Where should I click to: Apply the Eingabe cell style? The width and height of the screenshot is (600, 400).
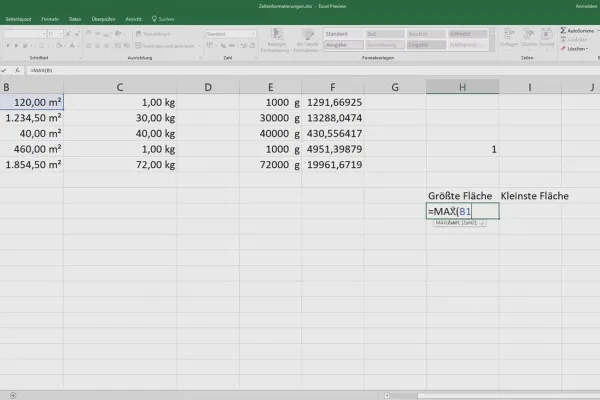pos(426,45)
